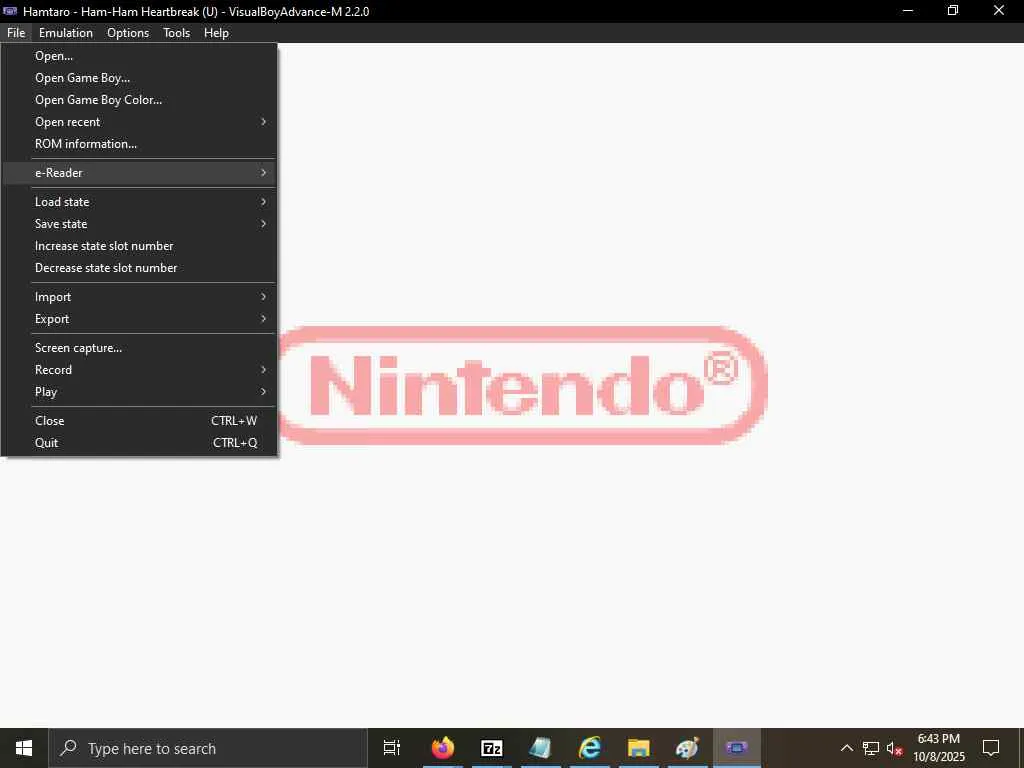The image size is (1024, 768).
Task: Click Increase state slot number
Action: (x=139, y=246)
